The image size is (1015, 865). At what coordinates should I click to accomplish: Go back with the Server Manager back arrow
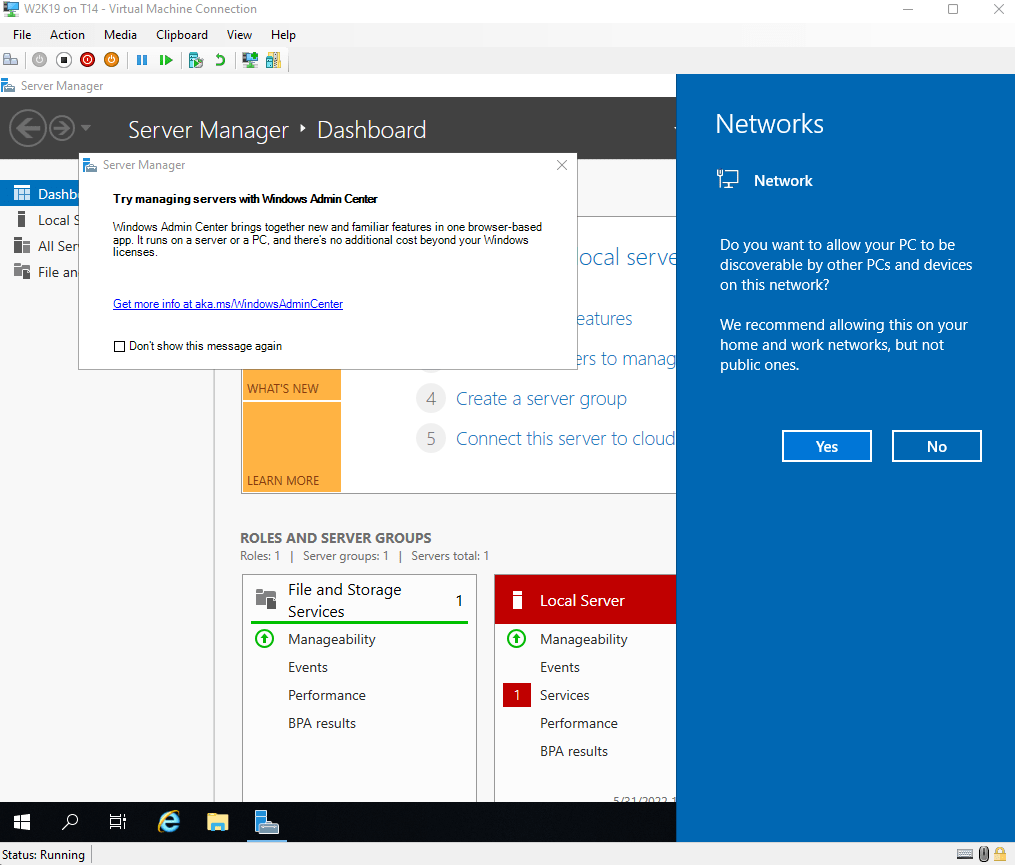click(28, 128)
